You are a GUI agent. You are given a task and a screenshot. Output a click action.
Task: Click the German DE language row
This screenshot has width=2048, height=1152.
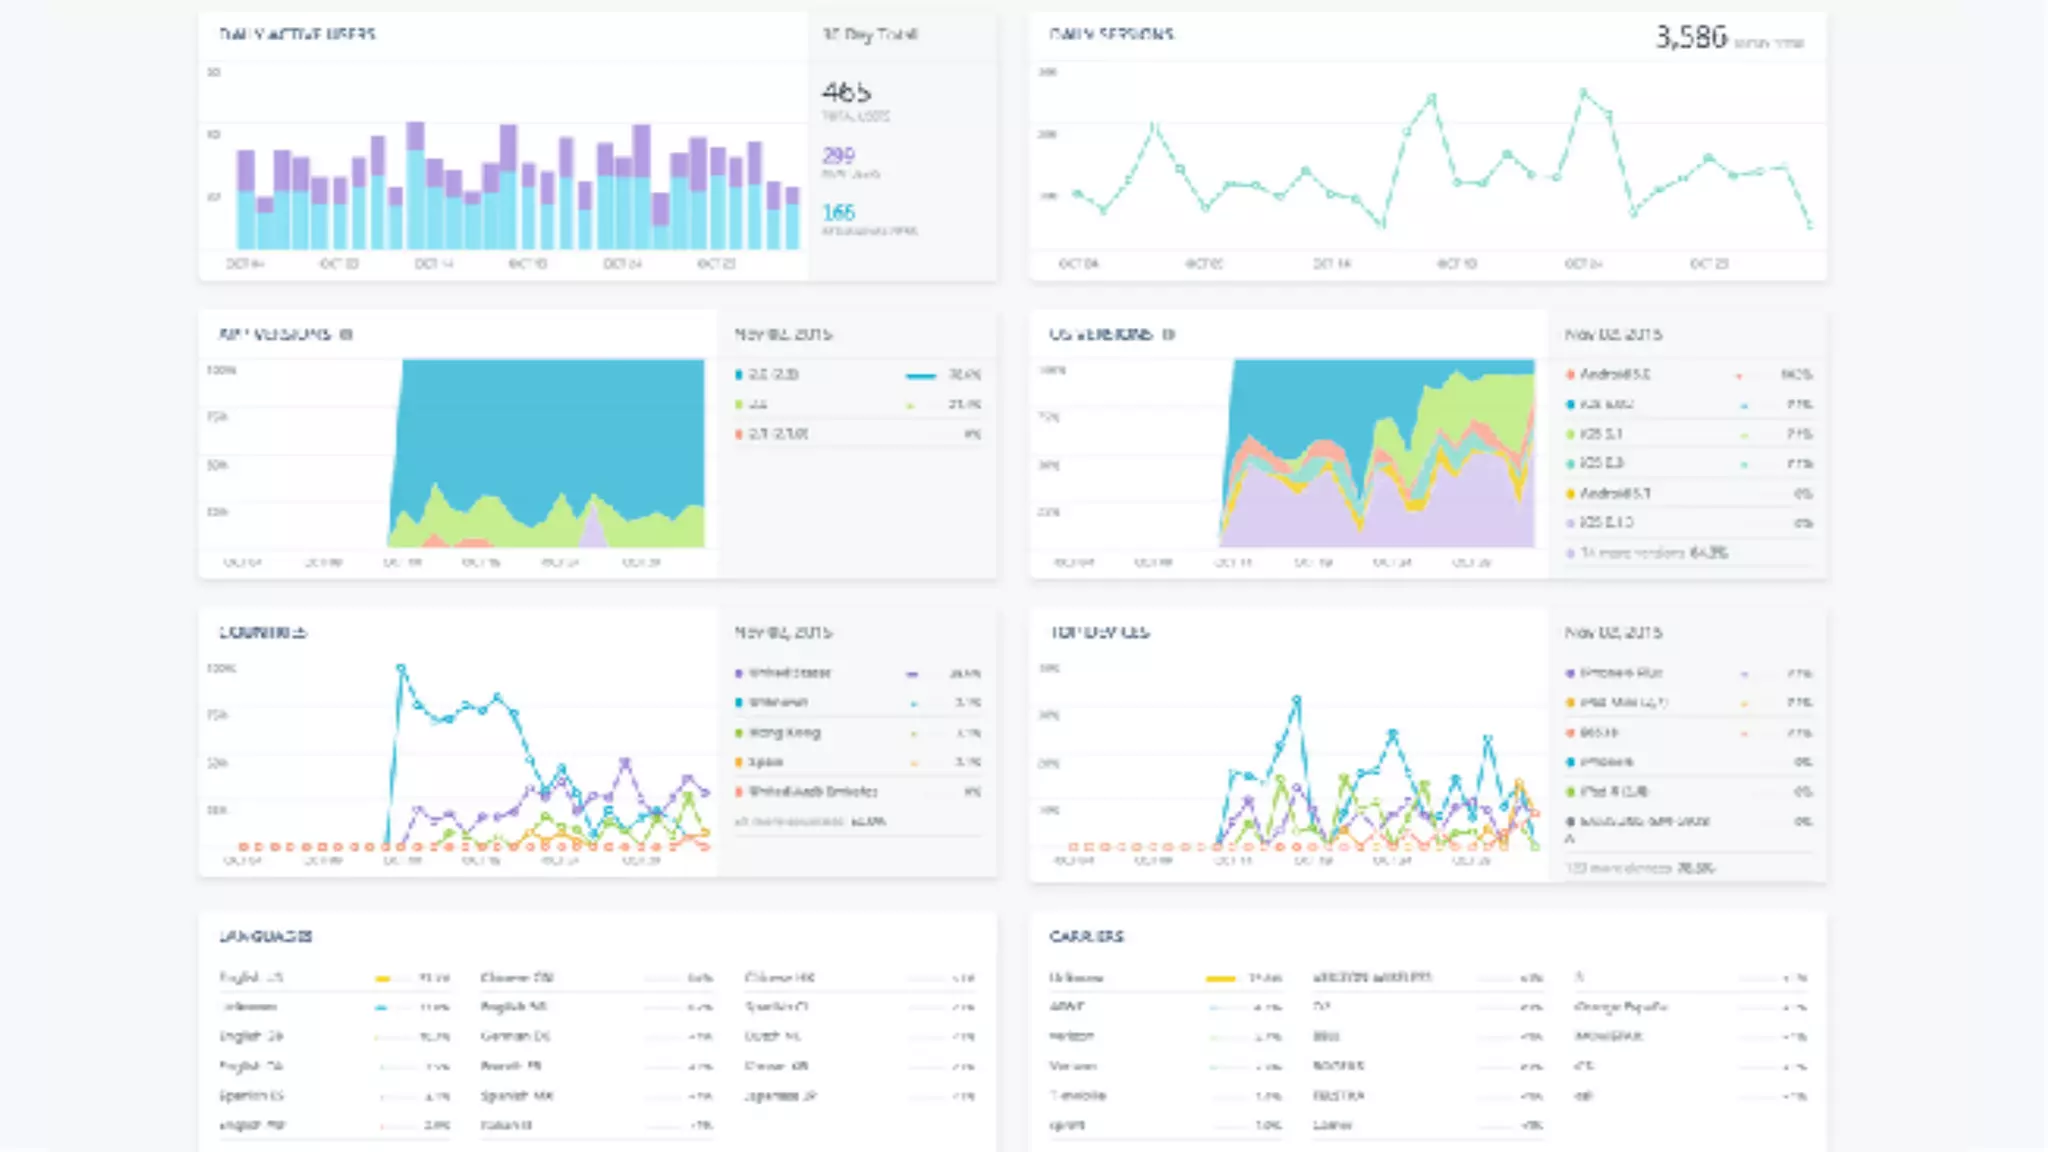(515, 1037)
